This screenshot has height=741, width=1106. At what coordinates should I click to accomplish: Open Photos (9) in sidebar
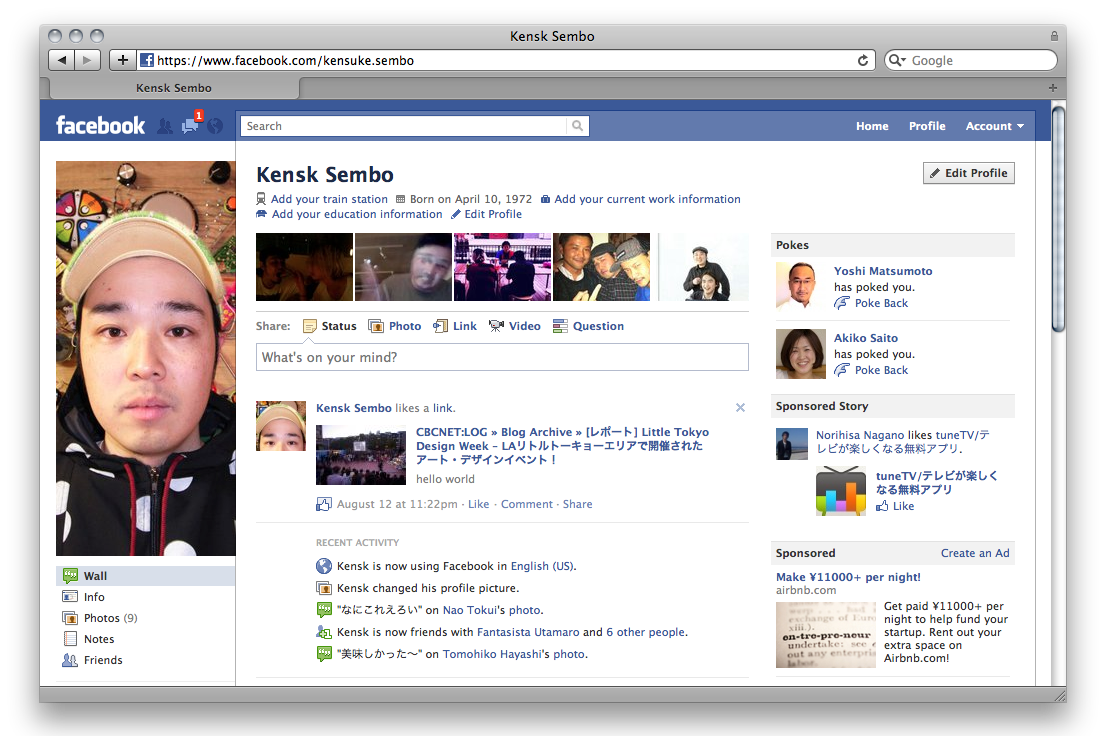pos(145,618)
